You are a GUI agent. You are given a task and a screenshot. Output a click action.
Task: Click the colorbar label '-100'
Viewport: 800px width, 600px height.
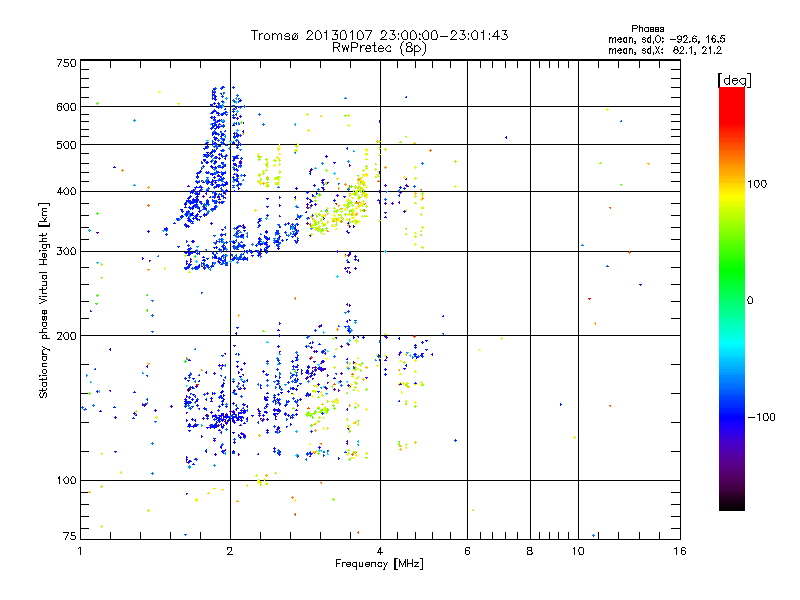click(x=761, y=417)
